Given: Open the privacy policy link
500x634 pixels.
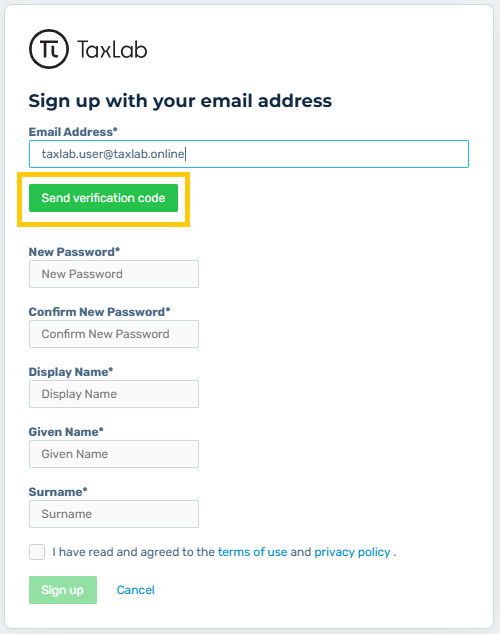Looking at the screenshot, I should coord(352,552).
